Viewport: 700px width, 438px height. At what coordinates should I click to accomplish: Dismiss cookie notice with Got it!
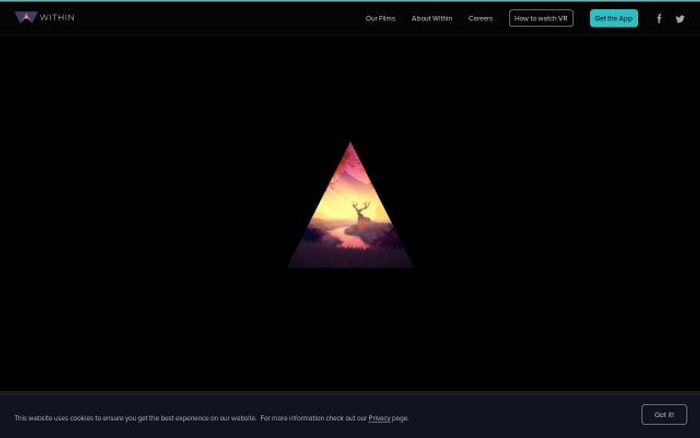pyautogui.click(x=664, y=414)
